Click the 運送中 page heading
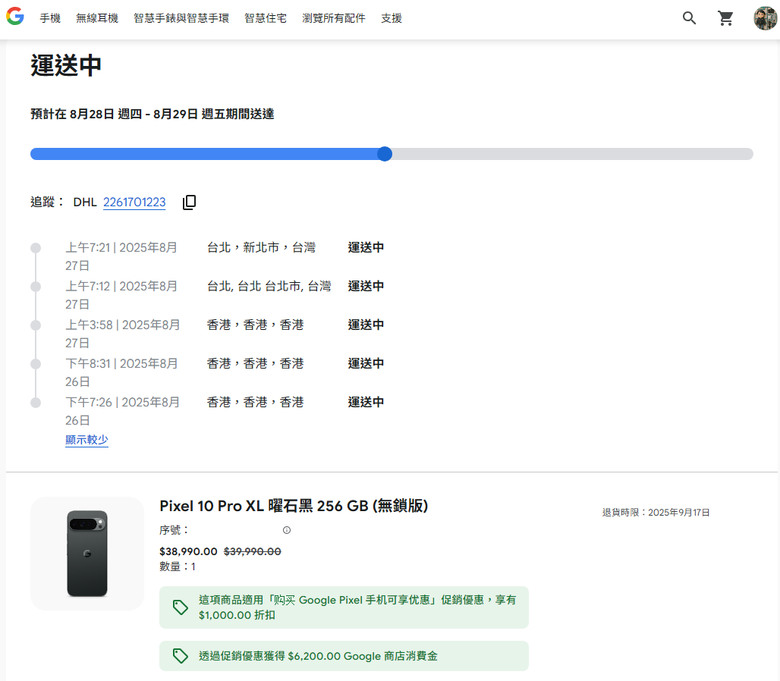 click(x=66, y=66)
